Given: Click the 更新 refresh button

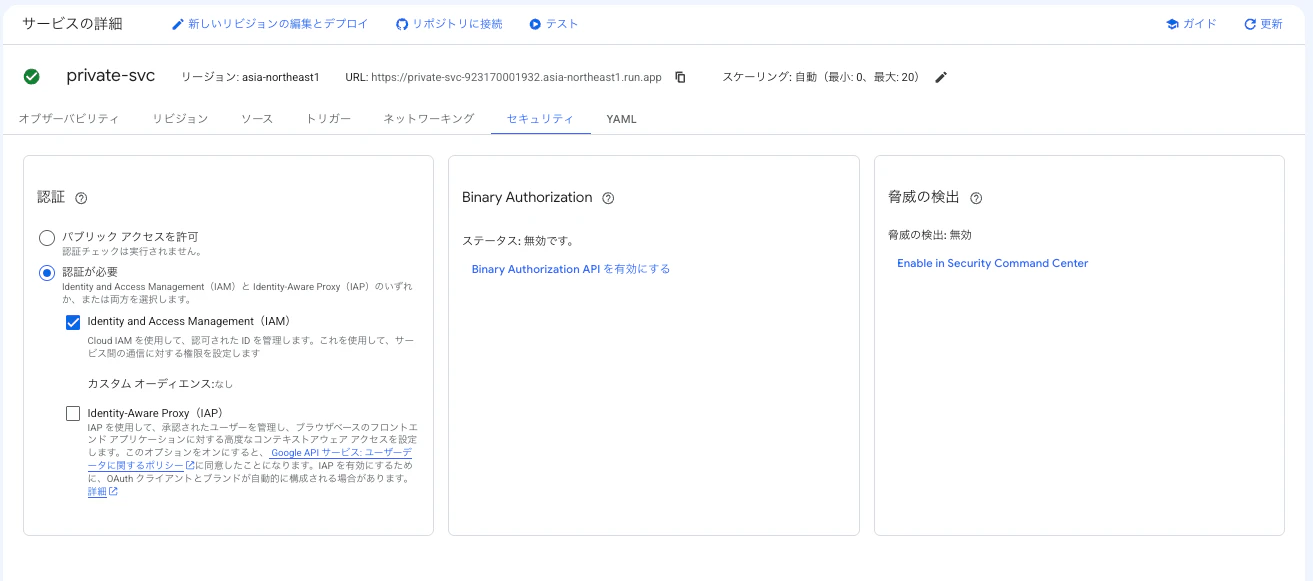Looking at the screenshot, I should [1263, 24].
